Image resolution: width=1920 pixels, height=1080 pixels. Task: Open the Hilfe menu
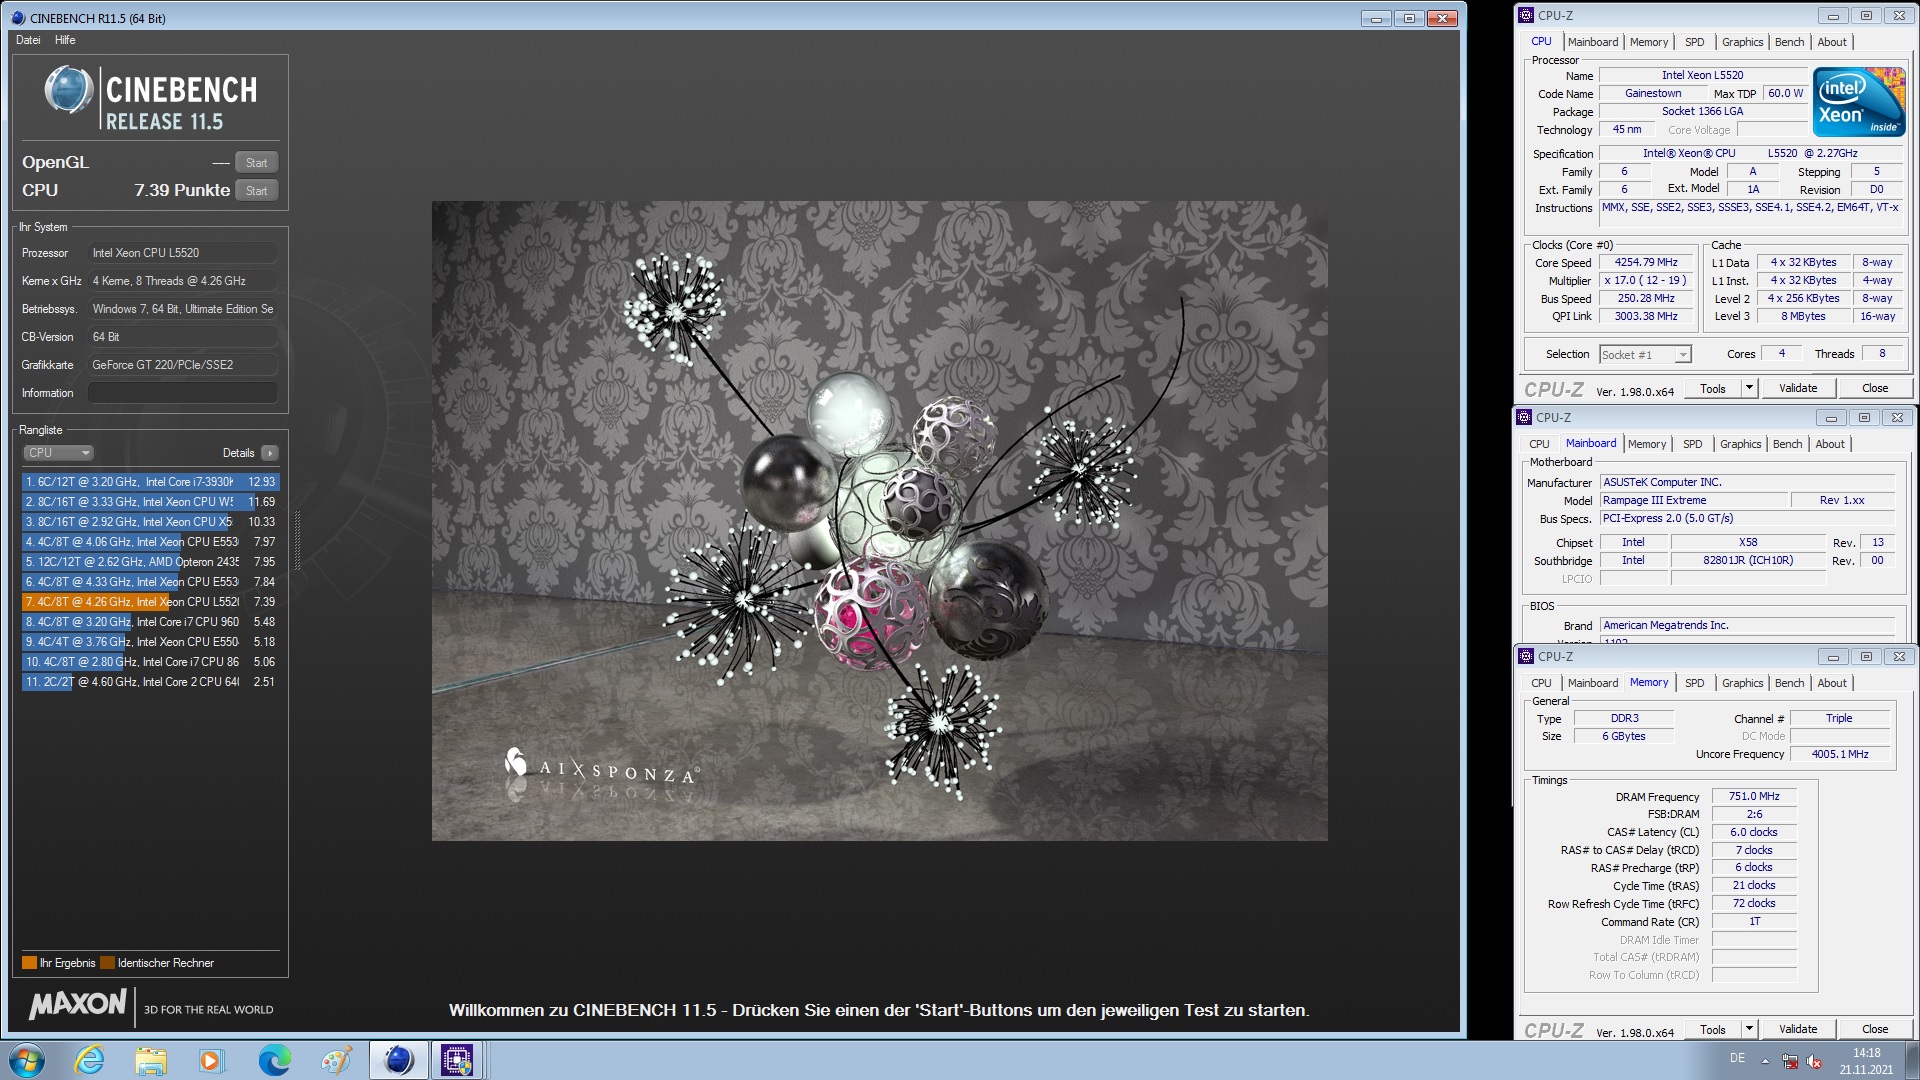tap(65, 40)
